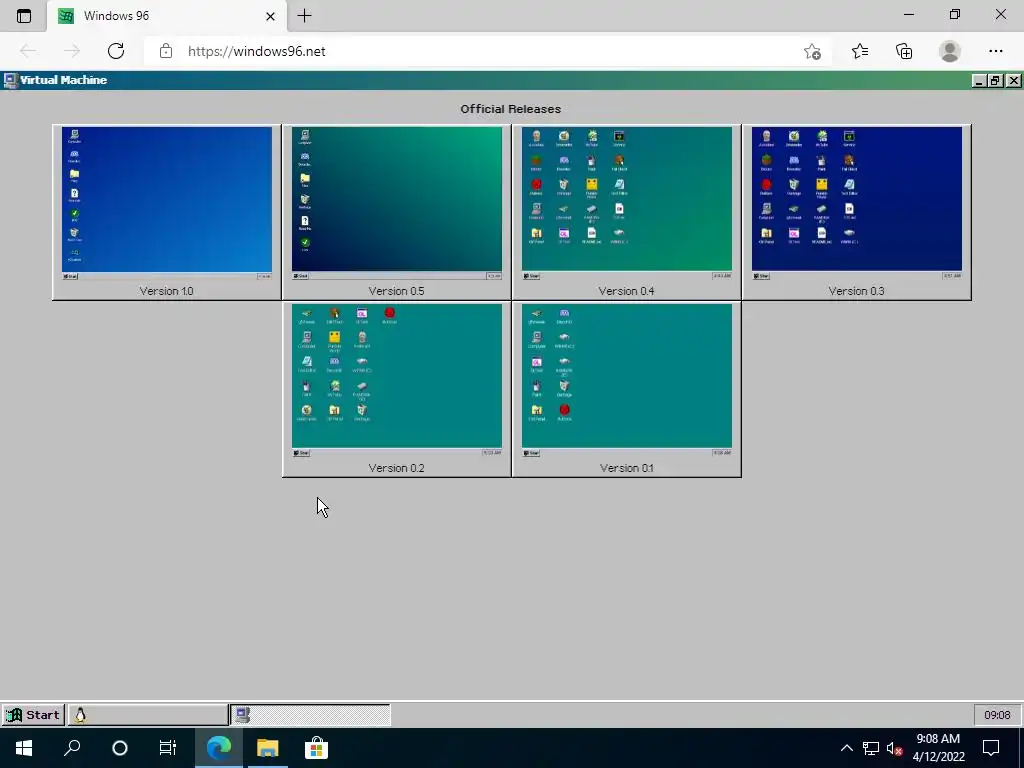
Task: Open Edge Settings and more menu
Action: click(x=995, y=51)
